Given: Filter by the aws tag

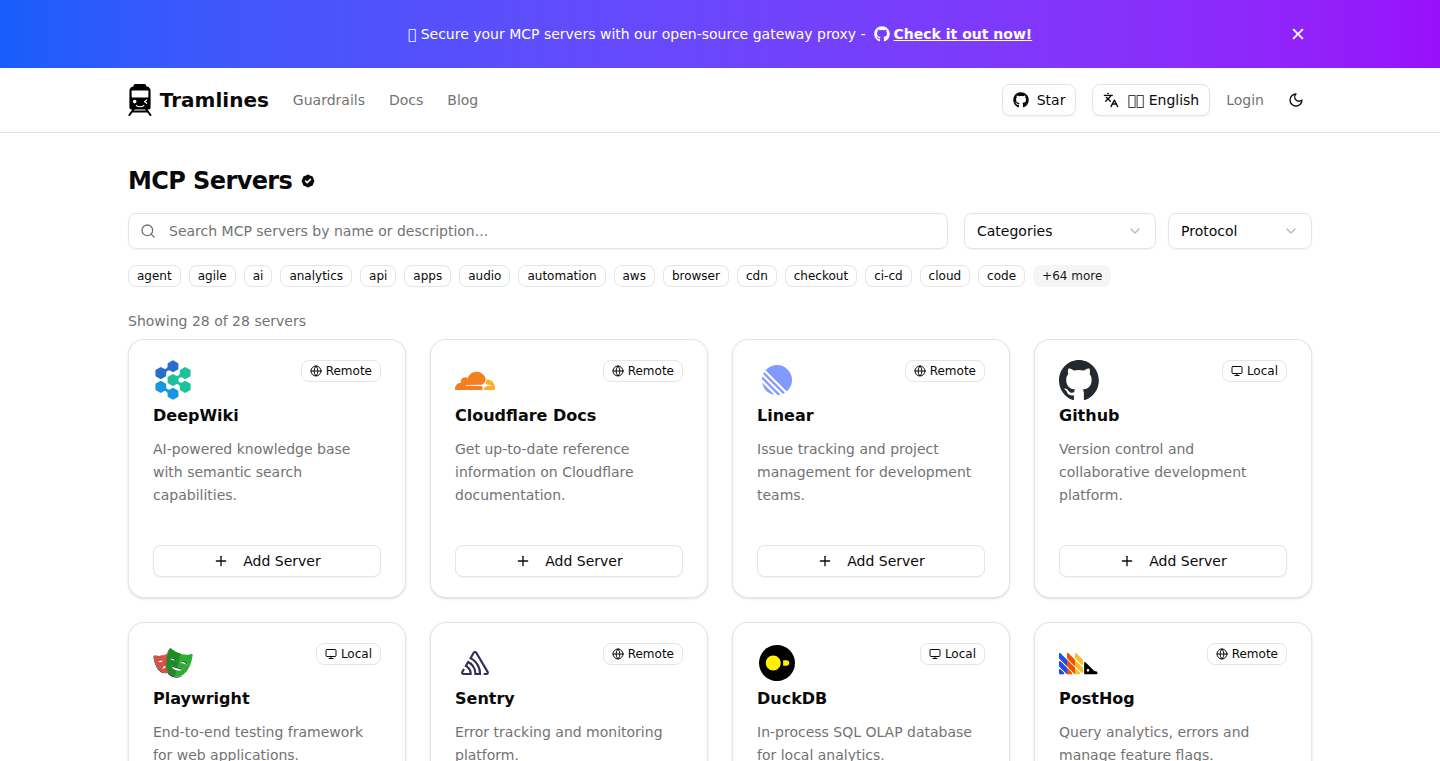Looking at the screenshot, I should coord(635,276).
